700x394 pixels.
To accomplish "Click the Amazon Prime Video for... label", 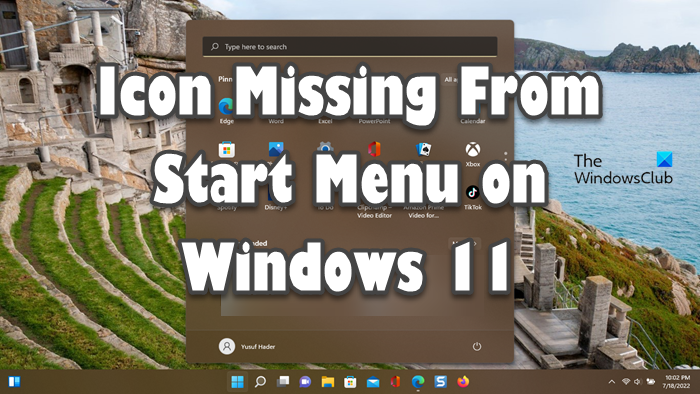I will point(423,212).
